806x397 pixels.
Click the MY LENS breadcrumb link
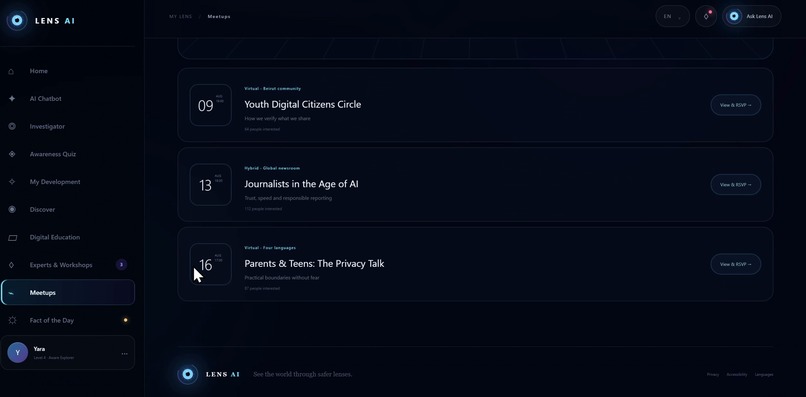click(x=180, y=16)
